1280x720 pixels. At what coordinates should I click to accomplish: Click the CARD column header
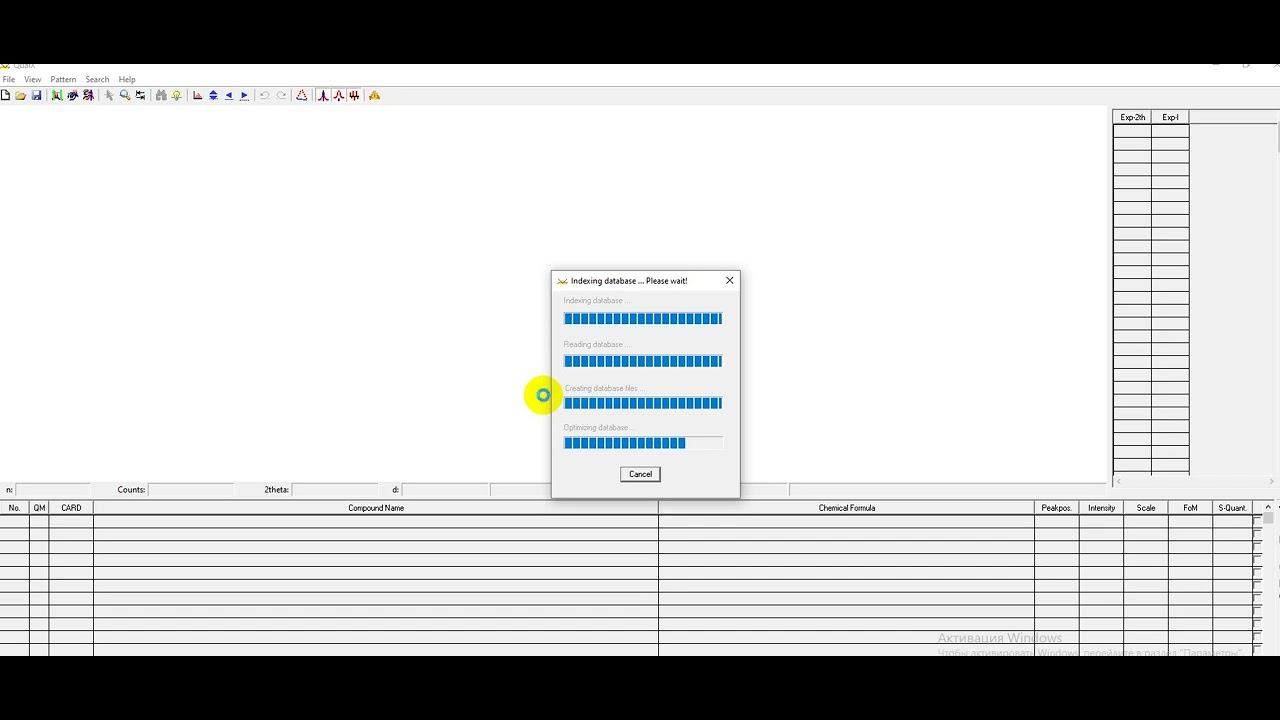tap(71, 508)
